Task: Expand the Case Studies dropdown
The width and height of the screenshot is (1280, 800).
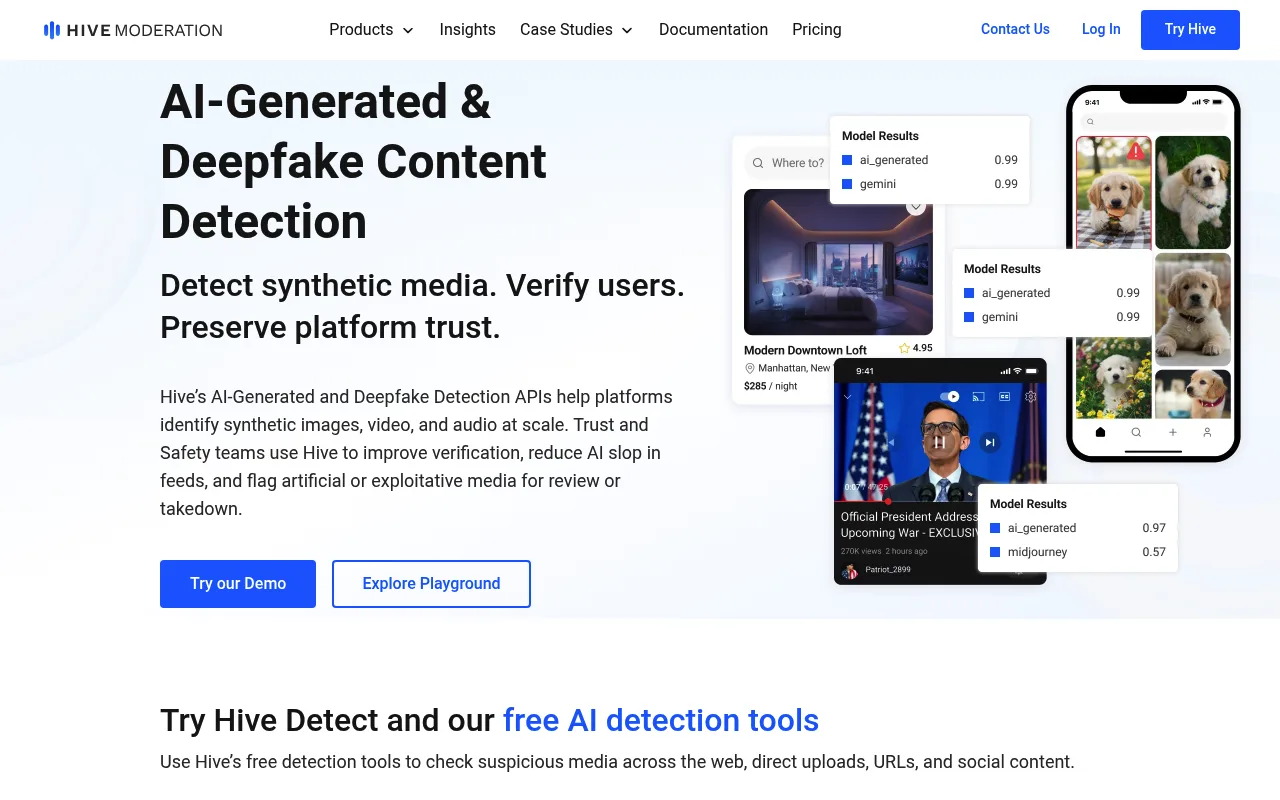Action: tap(576, 30)
